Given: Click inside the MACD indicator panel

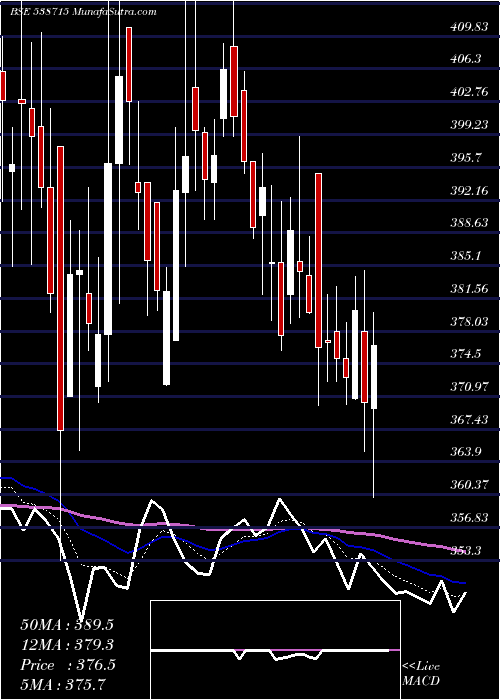Looking at the screenshot, I should [x=275, y=650].
